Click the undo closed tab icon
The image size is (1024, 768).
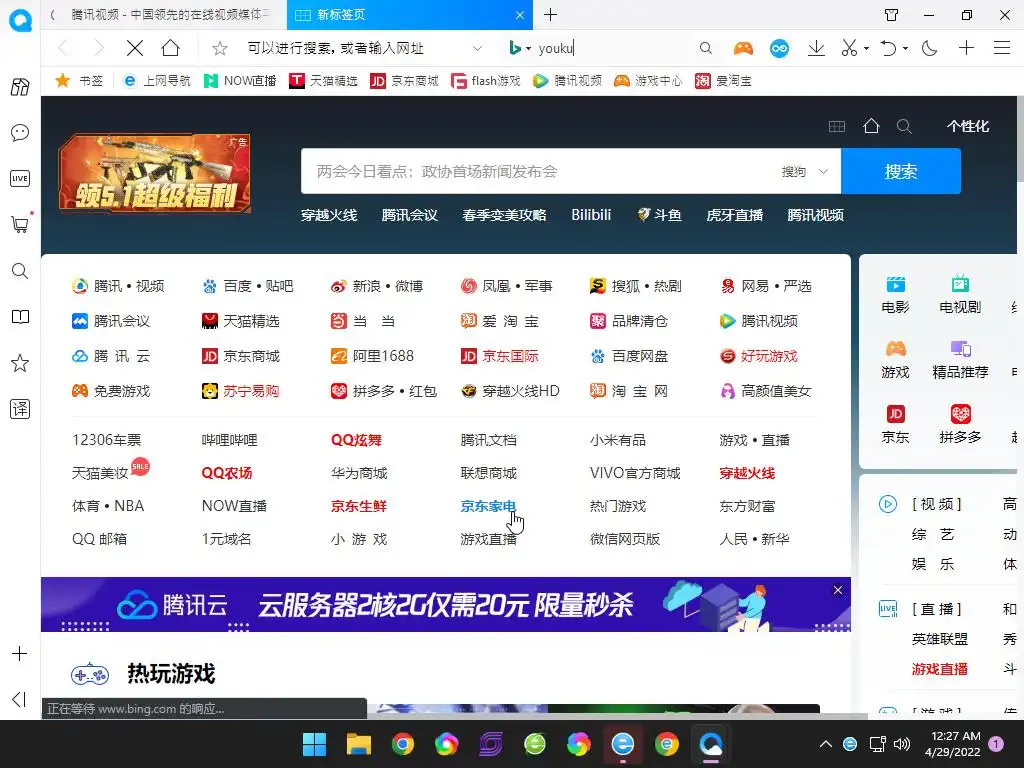pyautogui.click(x=888, y=48)
